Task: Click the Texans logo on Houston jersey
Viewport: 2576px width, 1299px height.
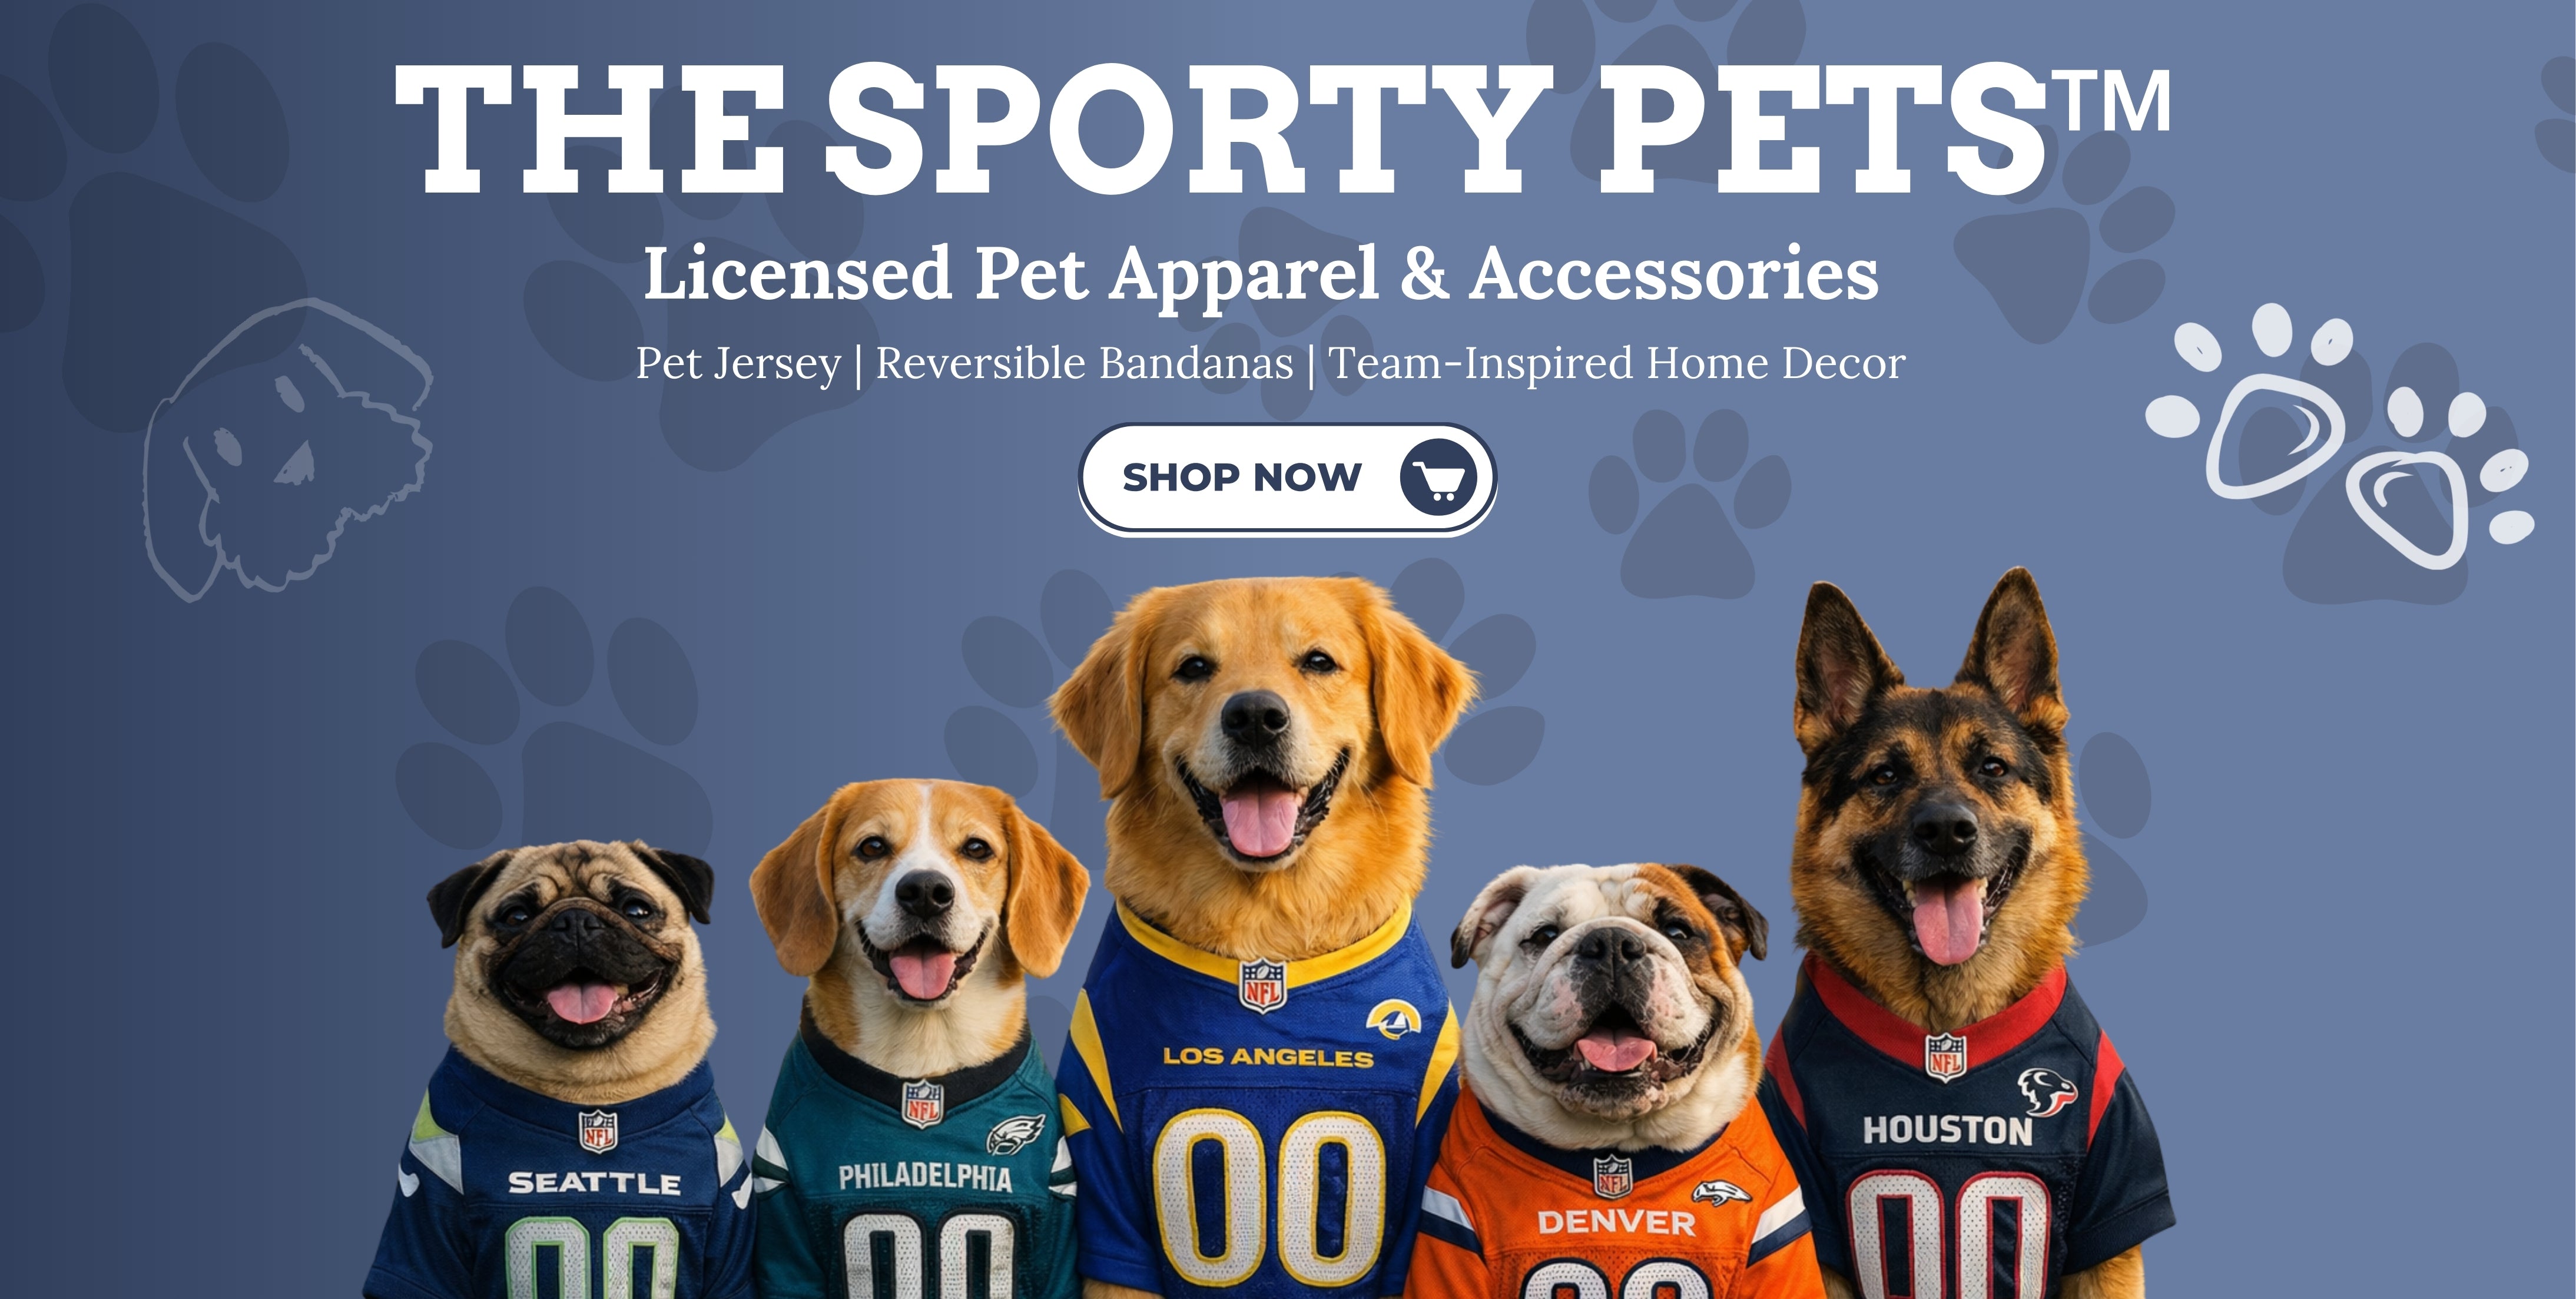Action: click(2045, 1091)
